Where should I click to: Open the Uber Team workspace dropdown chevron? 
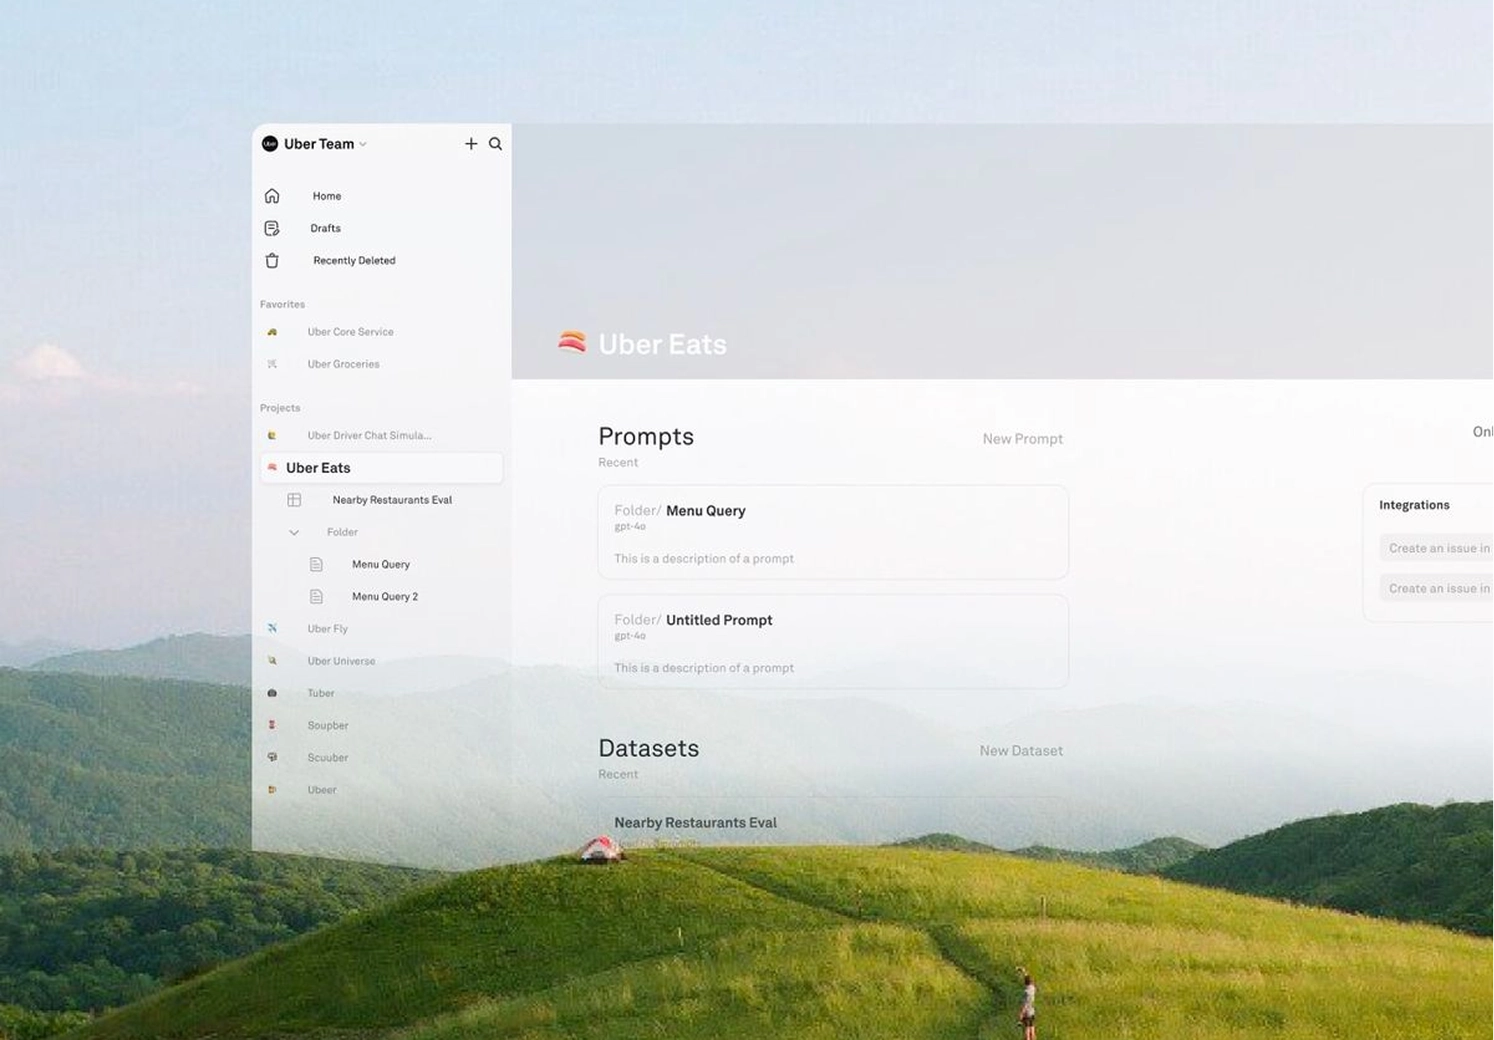point(363,144)
